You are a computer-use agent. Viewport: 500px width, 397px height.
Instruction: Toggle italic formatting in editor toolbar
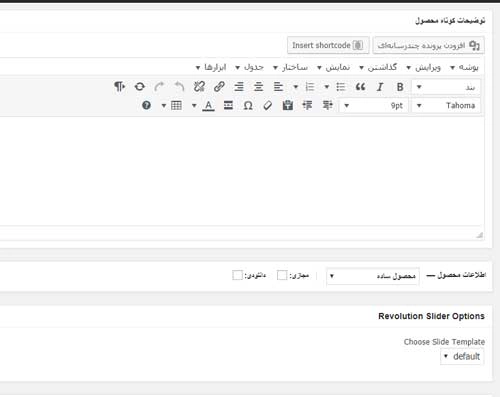(380, 87)
